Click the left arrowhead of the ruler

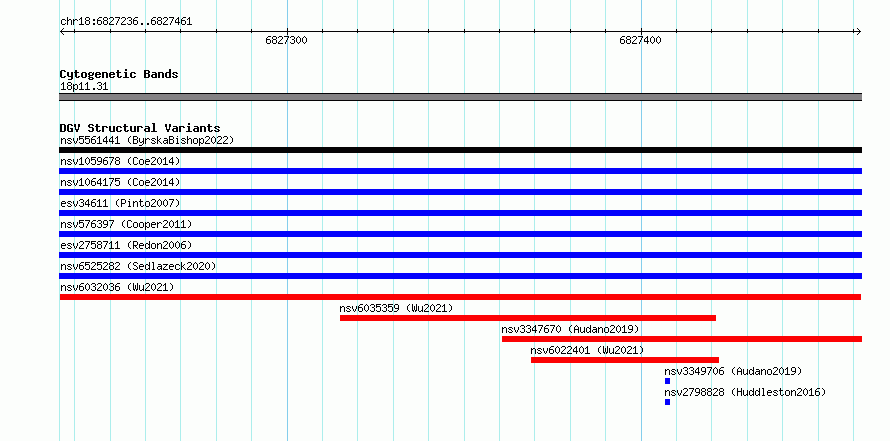coord(62,32)
